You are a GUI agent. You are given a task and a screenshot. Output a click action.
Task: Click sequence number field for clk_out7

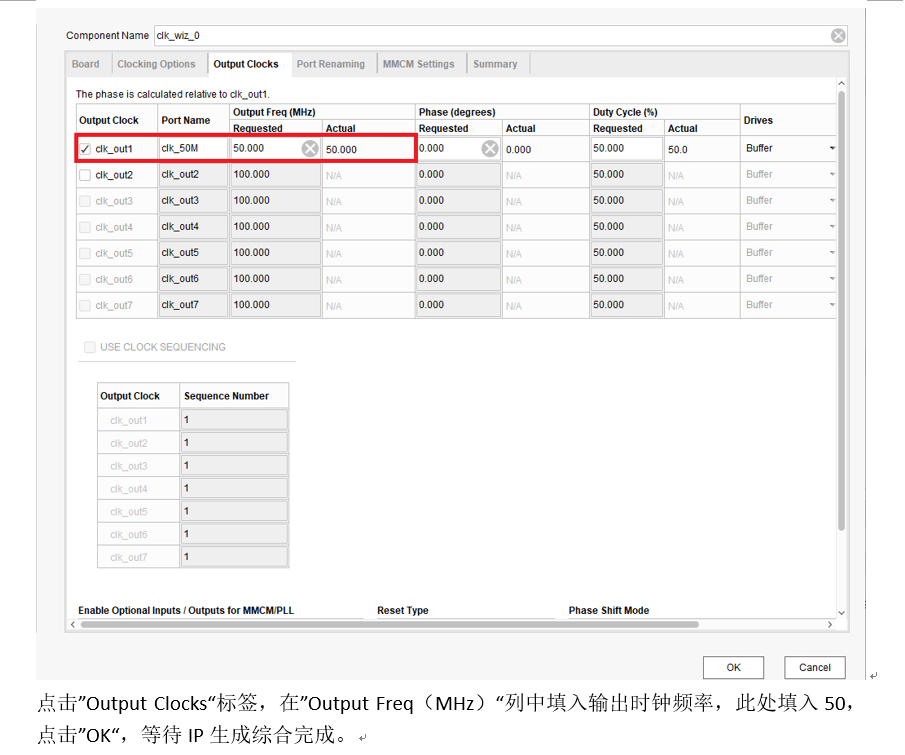pyautogui.click(x=234, y=557)
